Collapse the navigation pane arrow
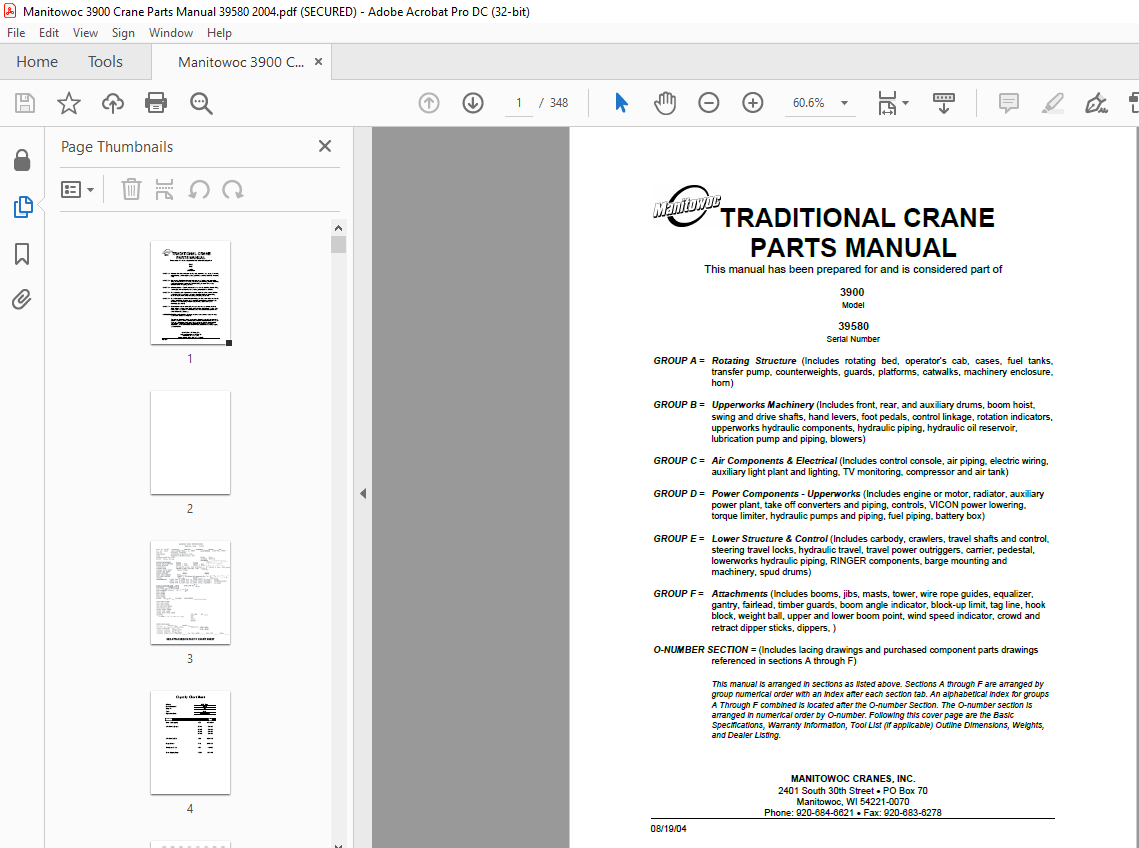 [362, 493]
